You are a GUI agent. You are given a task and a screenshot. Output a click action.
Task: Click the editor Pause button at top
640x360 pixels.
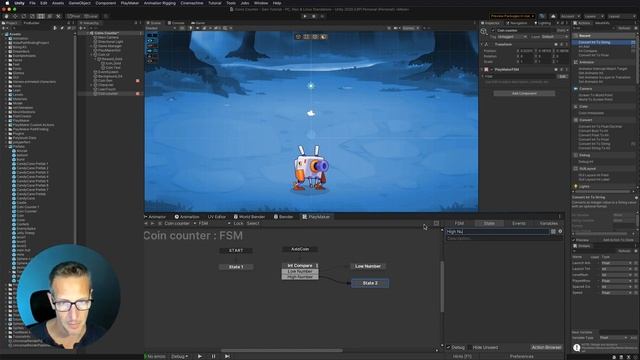[x=313, y=16]
